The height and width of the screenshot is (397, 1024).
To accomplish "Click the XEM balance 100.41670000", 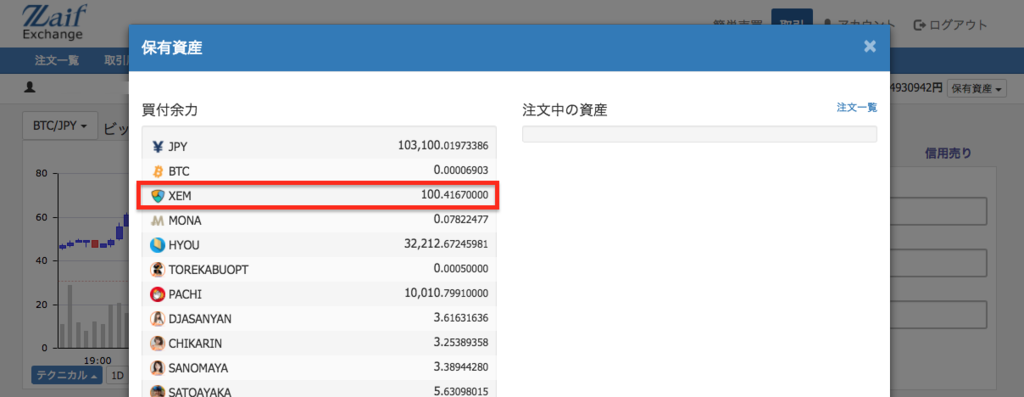I will click(x=455, y=195).
